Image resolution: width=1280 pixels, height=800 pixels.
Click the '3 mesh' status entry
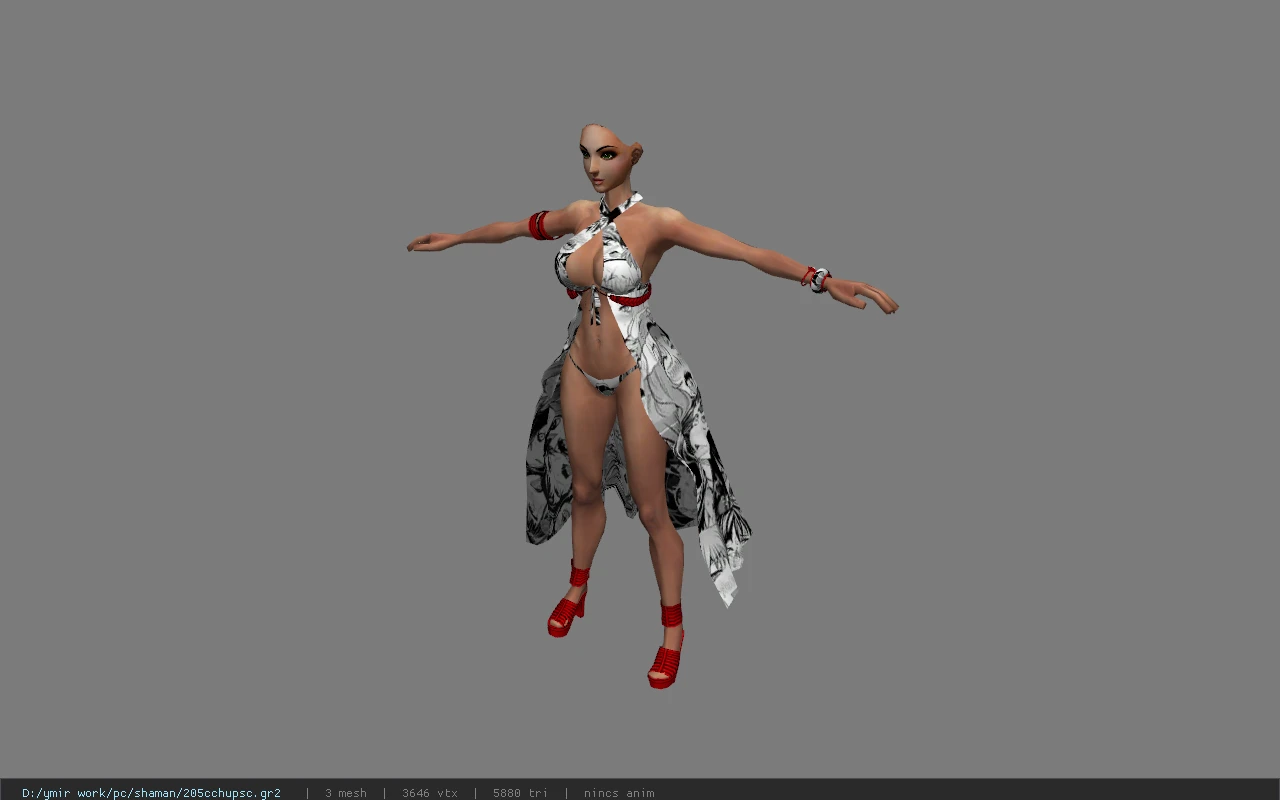coord(345,793)
